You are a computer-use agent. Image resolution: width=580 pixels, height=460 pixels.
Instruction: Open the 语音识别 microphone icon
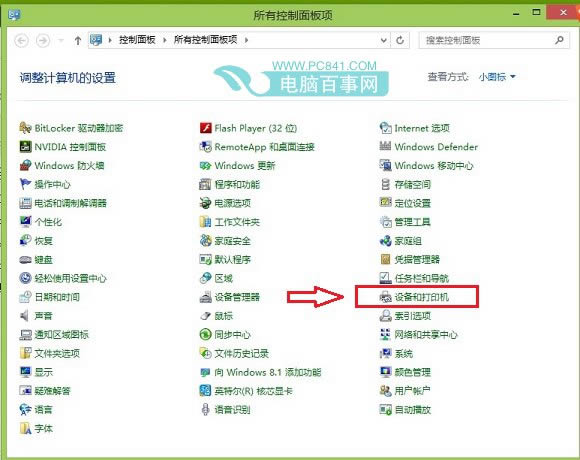pos(205,410)
